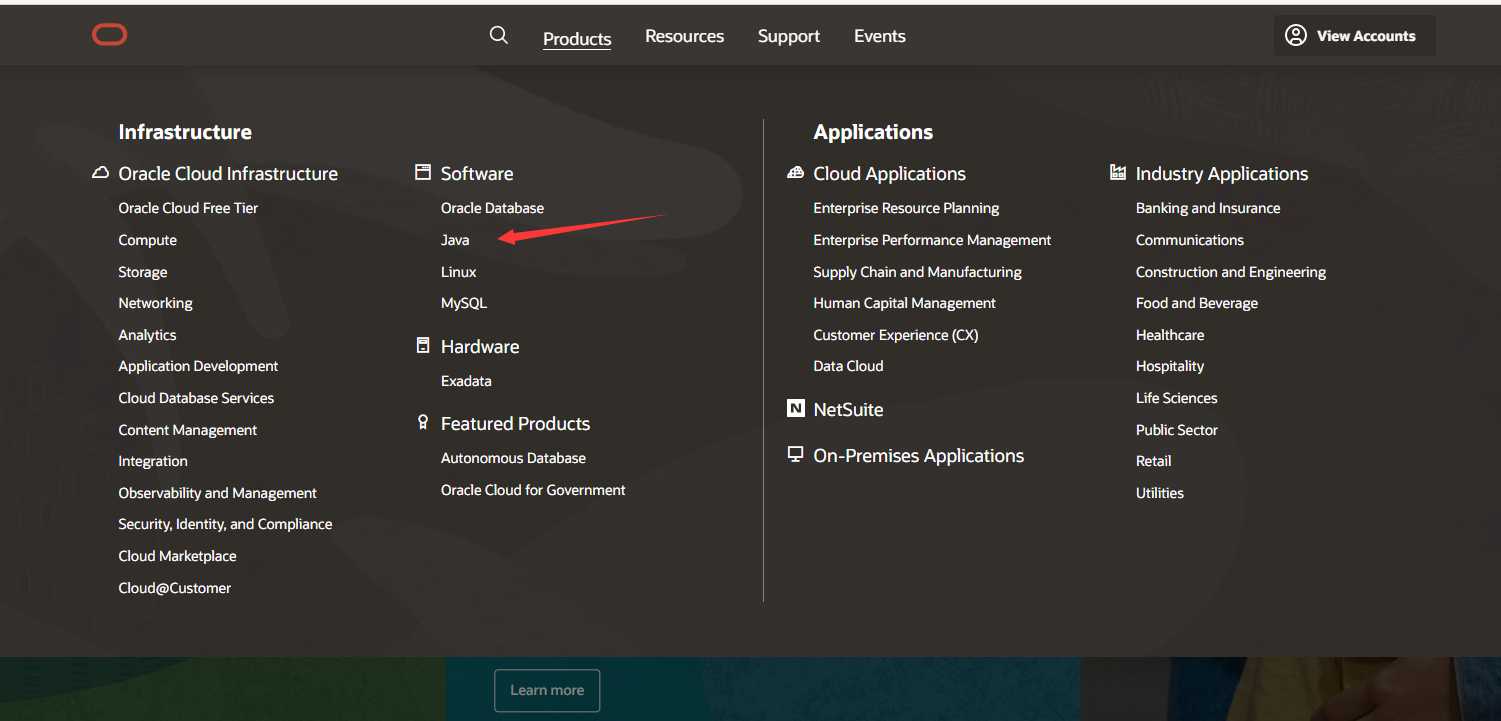Image resolution: width=1501 pixels, height=721 pixels.
Task: Go to Networking
Action: click(x=155, y=303)
